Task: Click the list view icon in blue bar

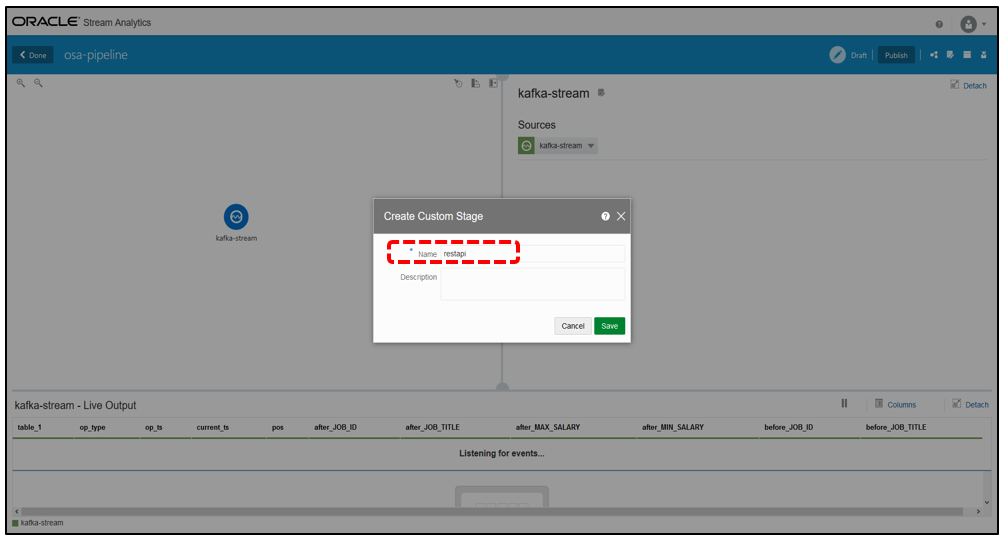Action: pyautogui.click(x=967, y=55)
